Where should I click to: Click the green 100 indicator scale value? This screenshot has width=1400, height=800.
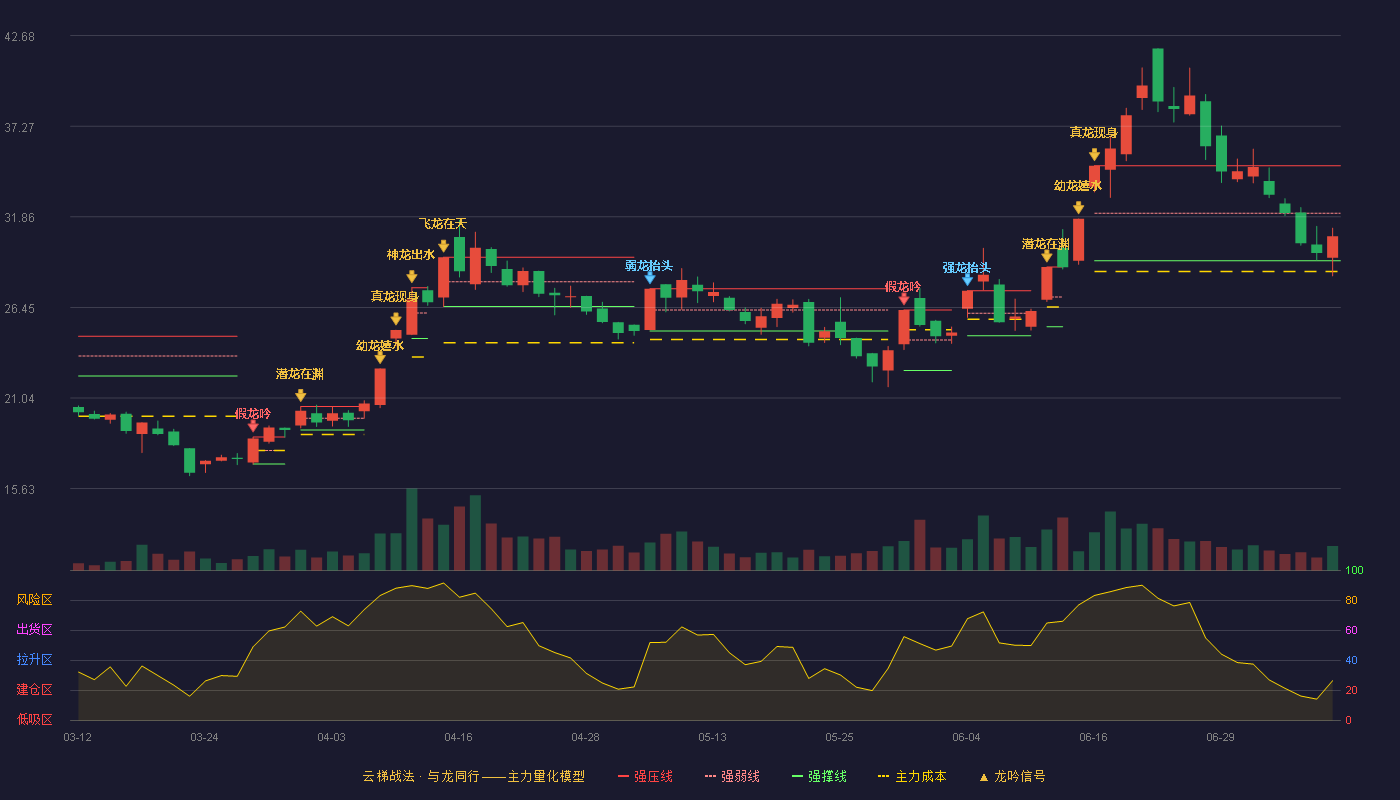(1354, 571)
